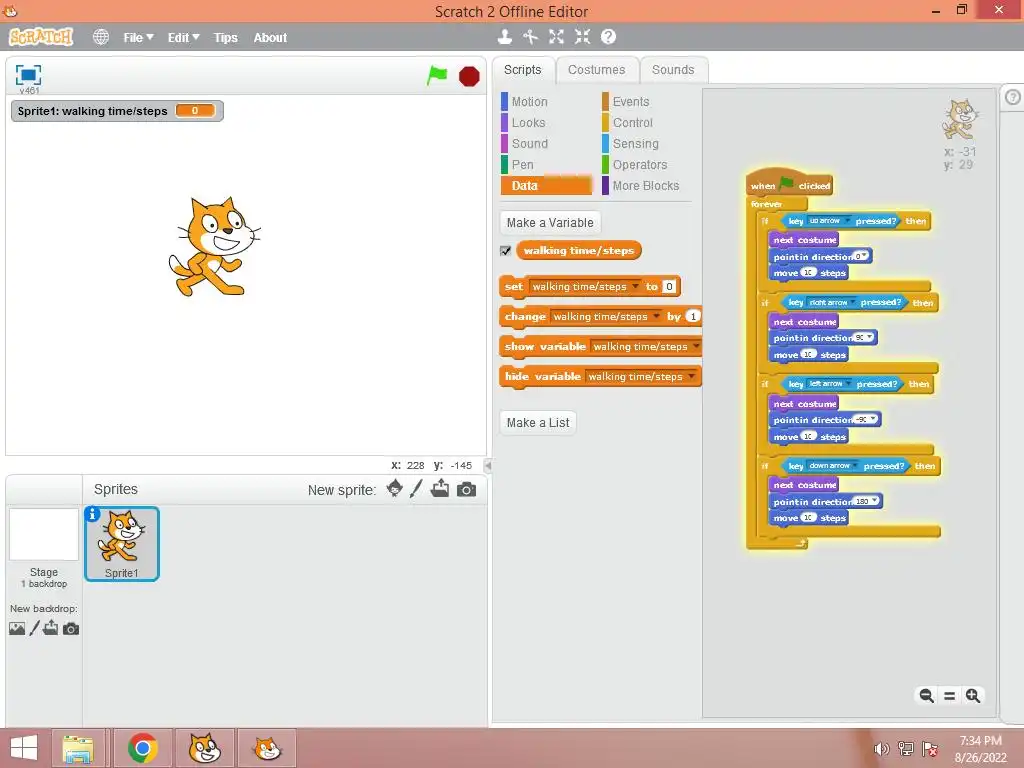The height and width of the screenshot is (768, 1024).
Task: Open help panel at right edge
Action: tap(1012, 97)
